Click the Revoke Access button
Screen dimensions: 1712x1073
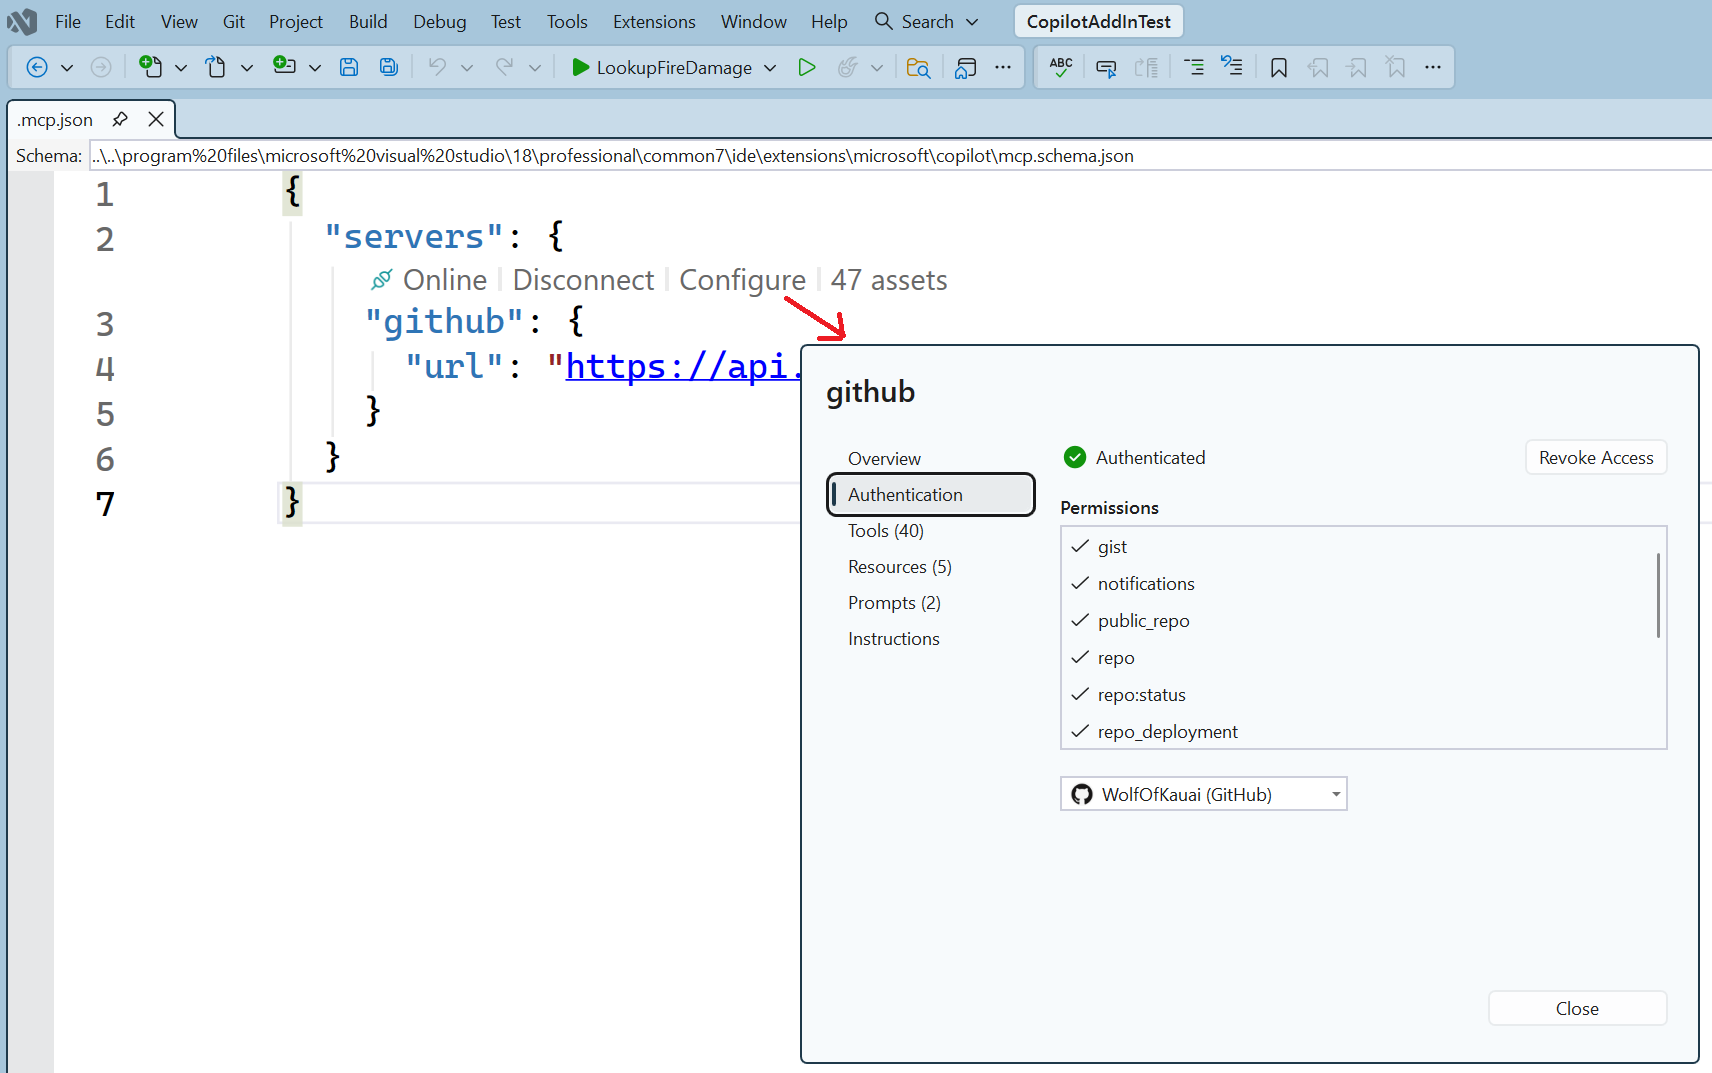(x=1596, y=457)
